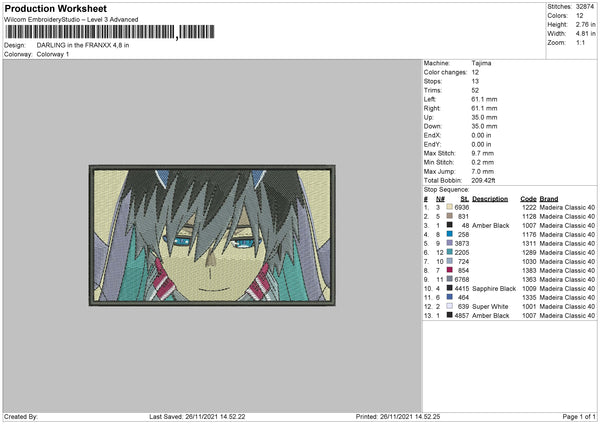This screenshot has width=600, height=424.
Task: Click the barcode below the worksheet title
Action: [x=109, y=32]
